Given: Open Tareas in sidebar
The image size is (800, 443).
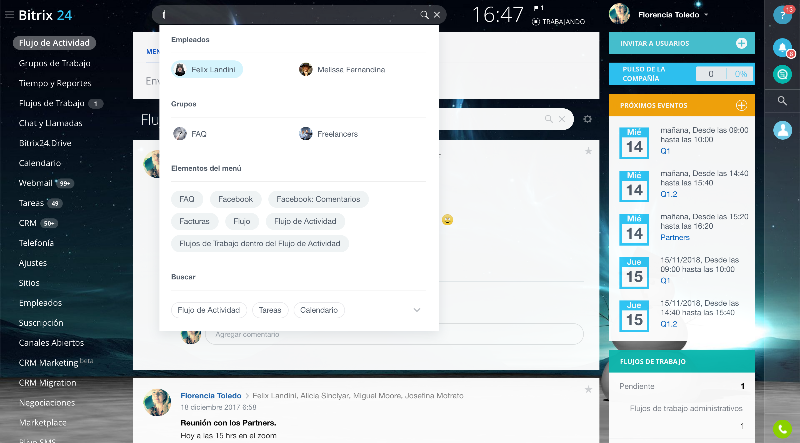Looking at the screenshot, I should click(x=31, y=203).
